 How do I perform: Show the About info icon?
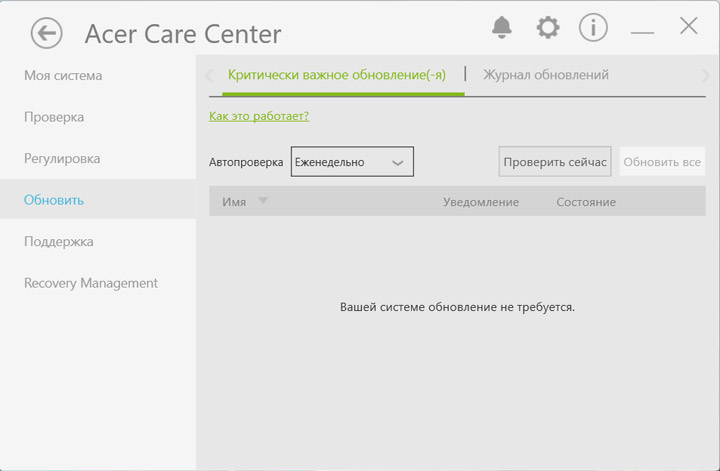tap(593, 28)
